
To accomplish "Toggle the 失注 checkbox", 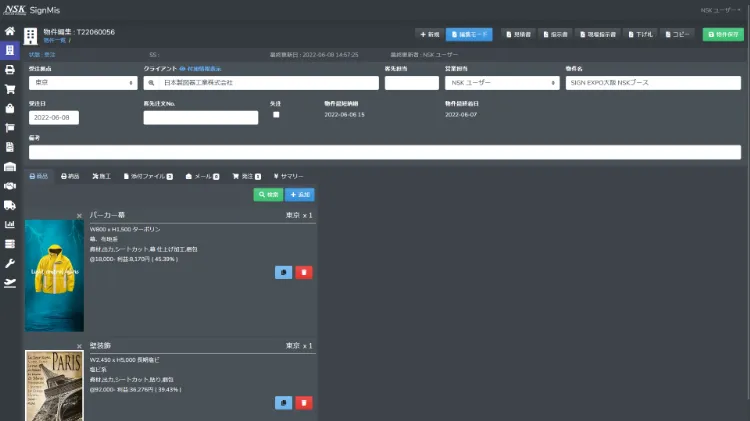I will tap(276, 115).
